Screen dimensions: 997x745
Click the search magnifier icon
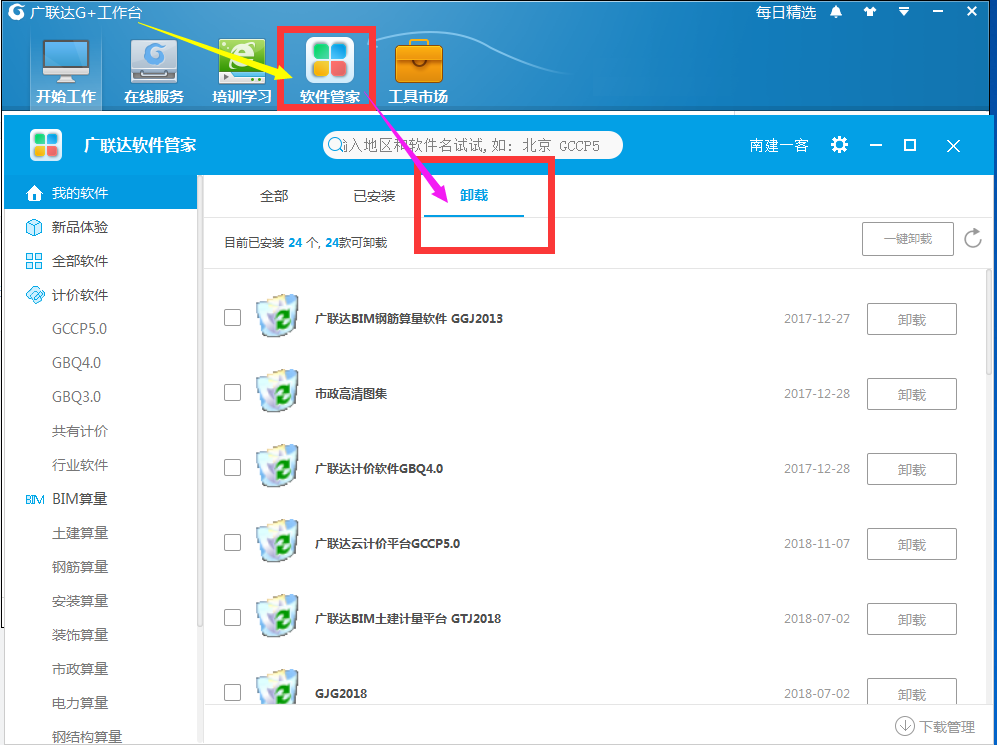click(335, 145)
